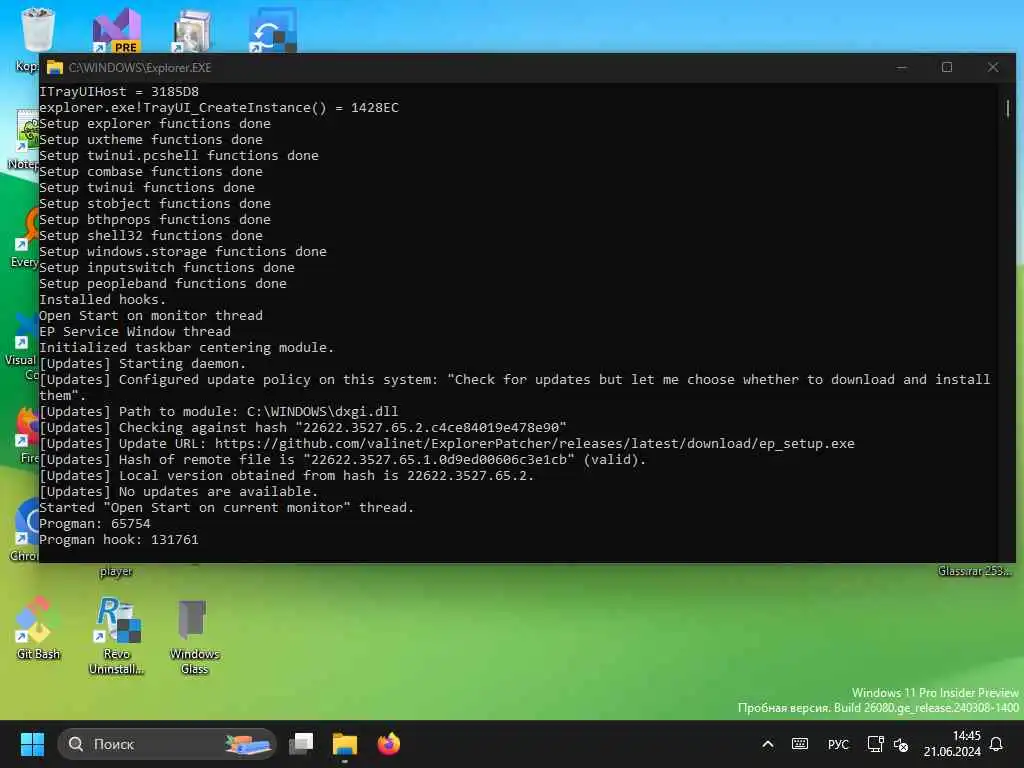The height and width of the screenshot is (768, 1024).
Task: Switch input language РУС indicator
Action: (838, 744)
